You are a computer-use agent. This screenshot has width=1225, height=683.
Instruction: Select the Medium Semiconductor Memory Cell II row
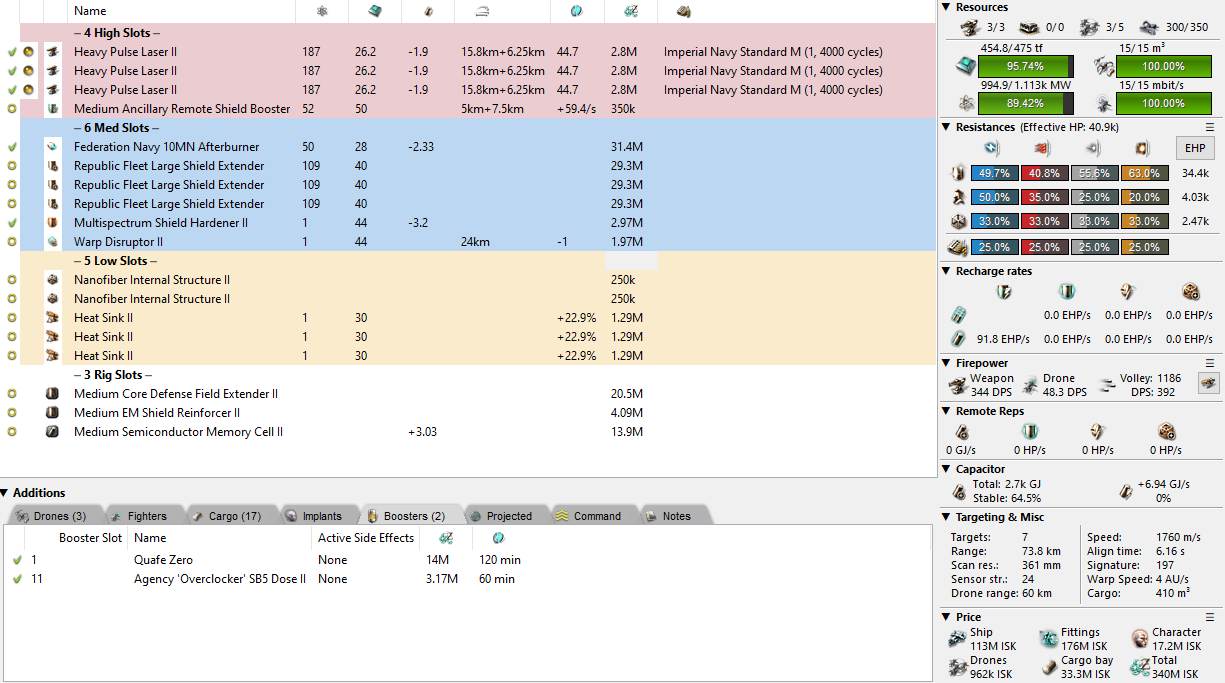tap(178, 432)
